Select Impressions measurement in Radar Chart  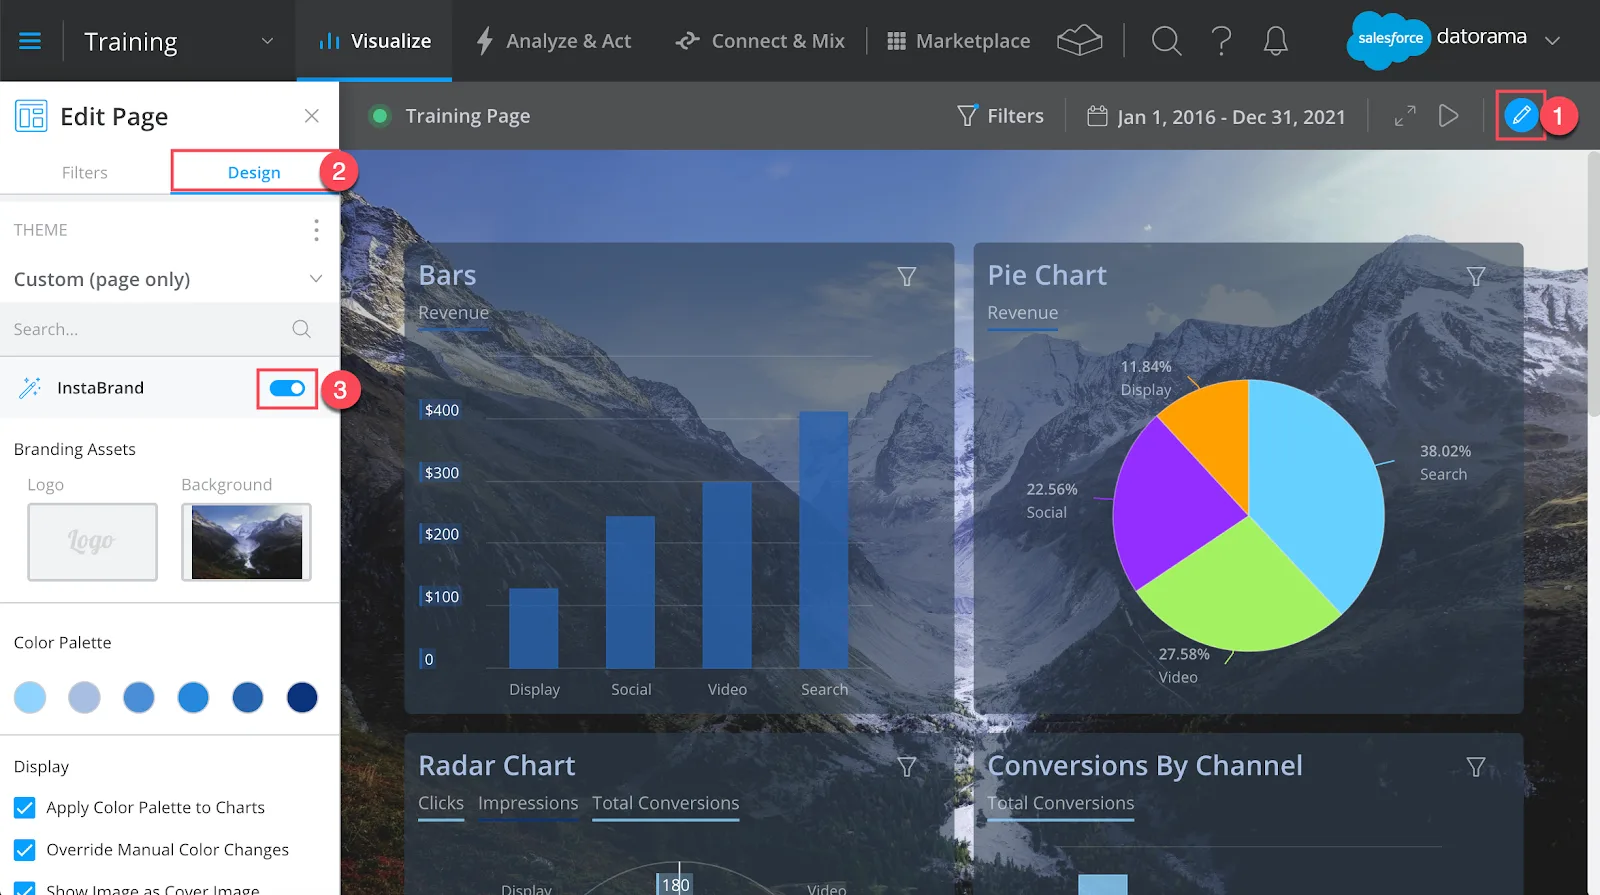coord(528,803)
